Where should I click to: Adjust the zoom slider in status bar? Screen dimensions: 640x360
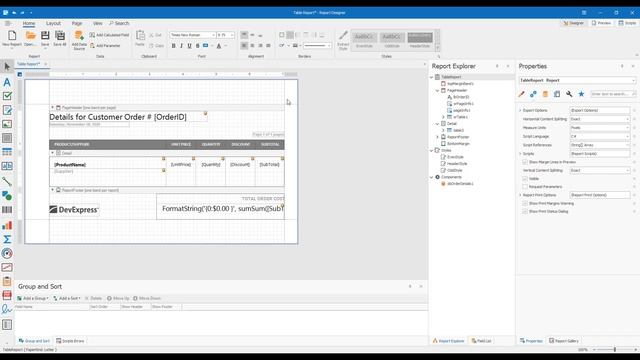[x=615, y=350]
